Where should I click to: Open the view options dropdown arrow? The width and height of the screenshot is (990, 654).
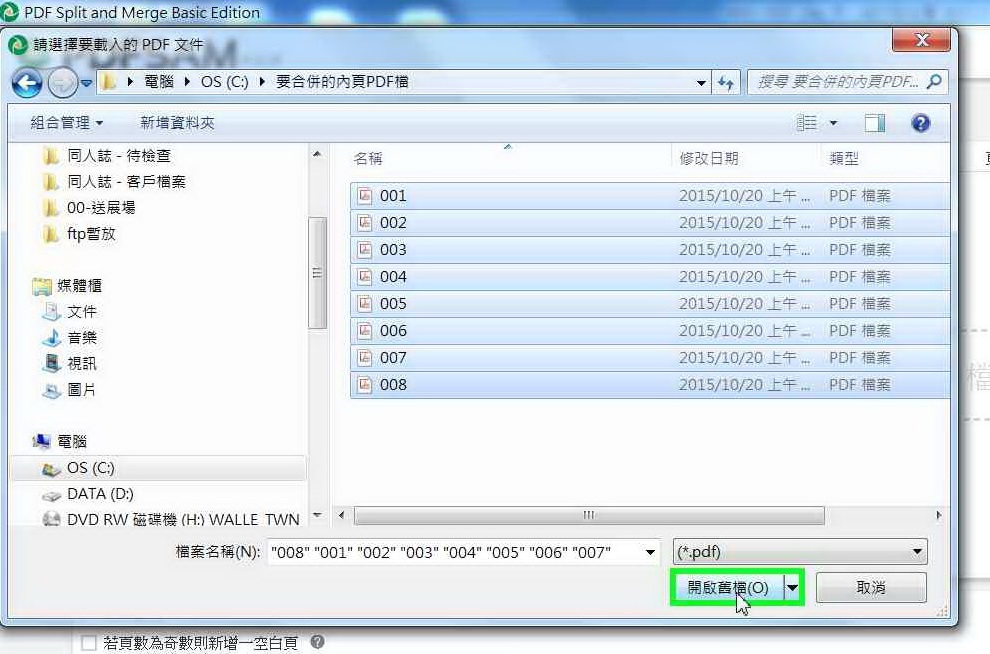[833, 123]
